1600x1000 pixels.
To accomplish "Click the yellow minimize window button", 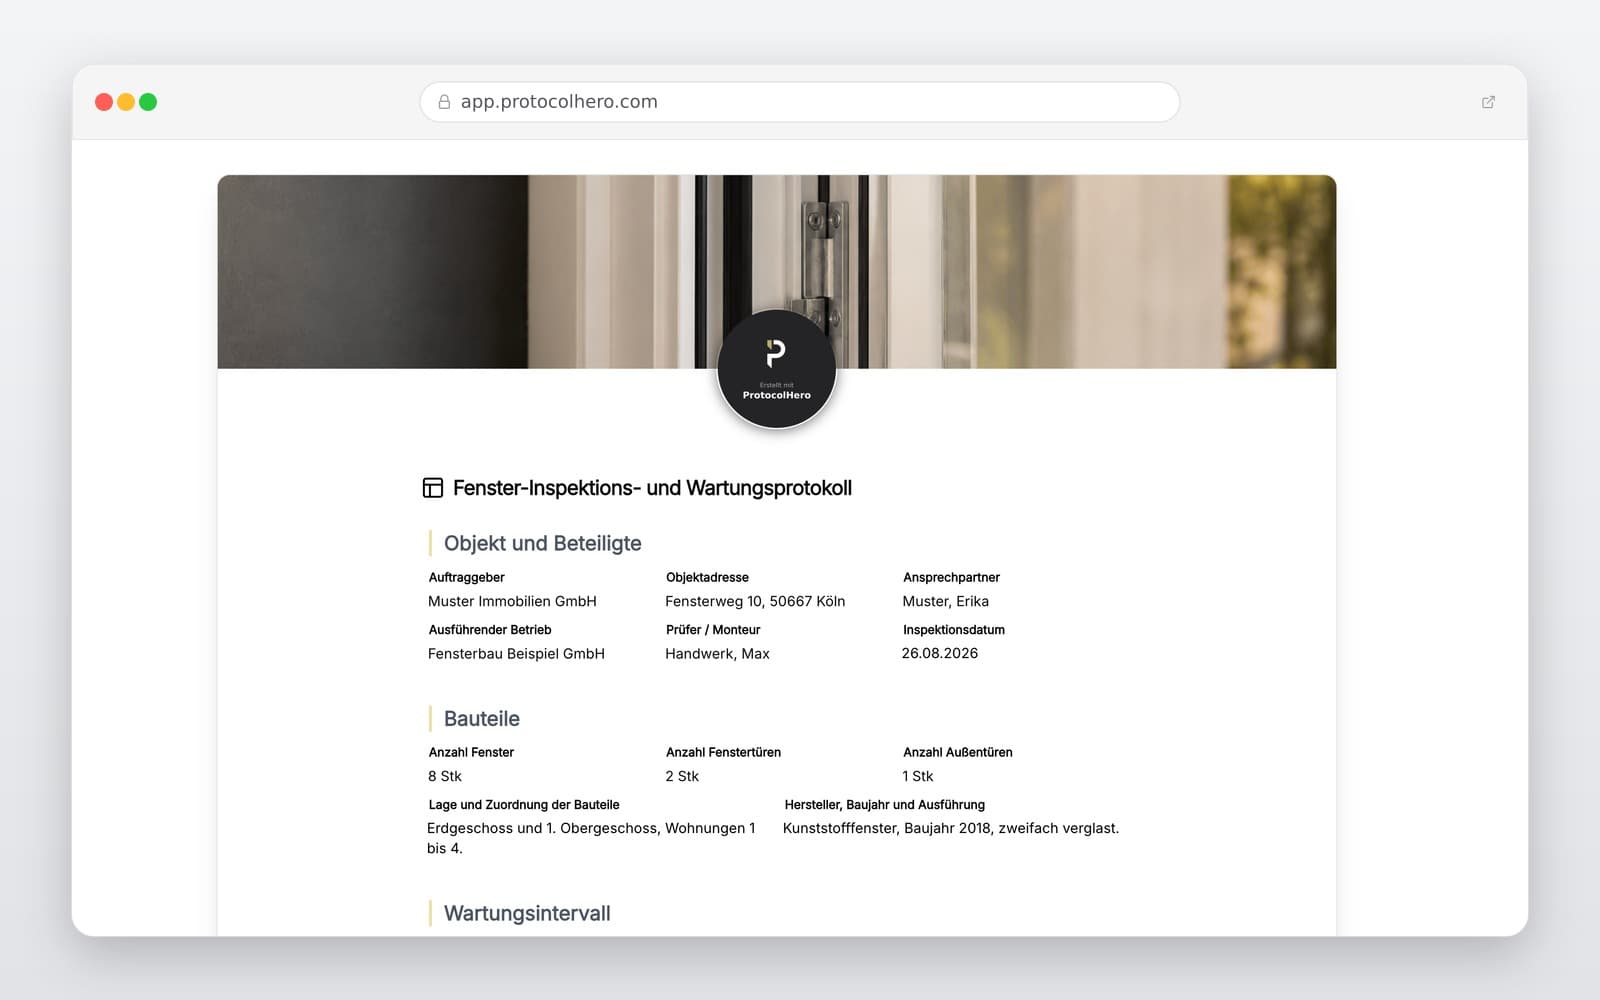I will tap(126, 102).
